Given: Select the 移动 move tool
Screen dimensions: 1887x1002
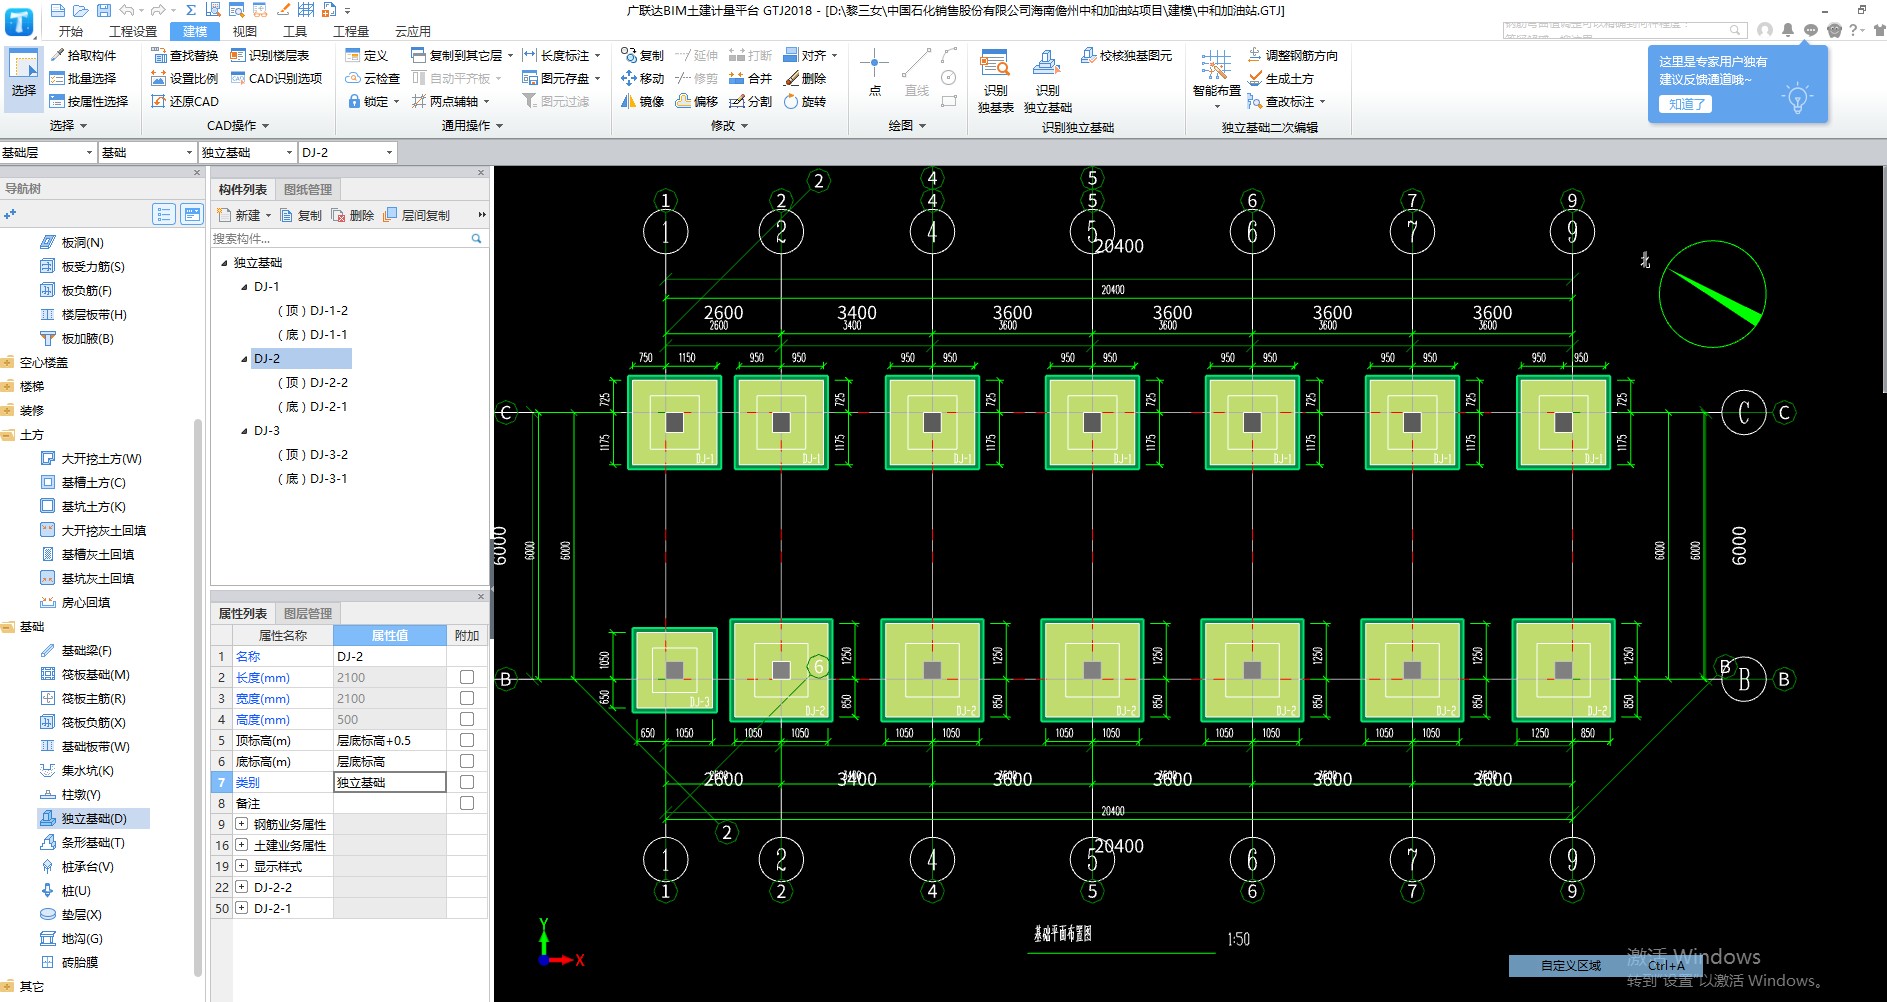Looking at the screenshot, I should [x=642, y=78].
